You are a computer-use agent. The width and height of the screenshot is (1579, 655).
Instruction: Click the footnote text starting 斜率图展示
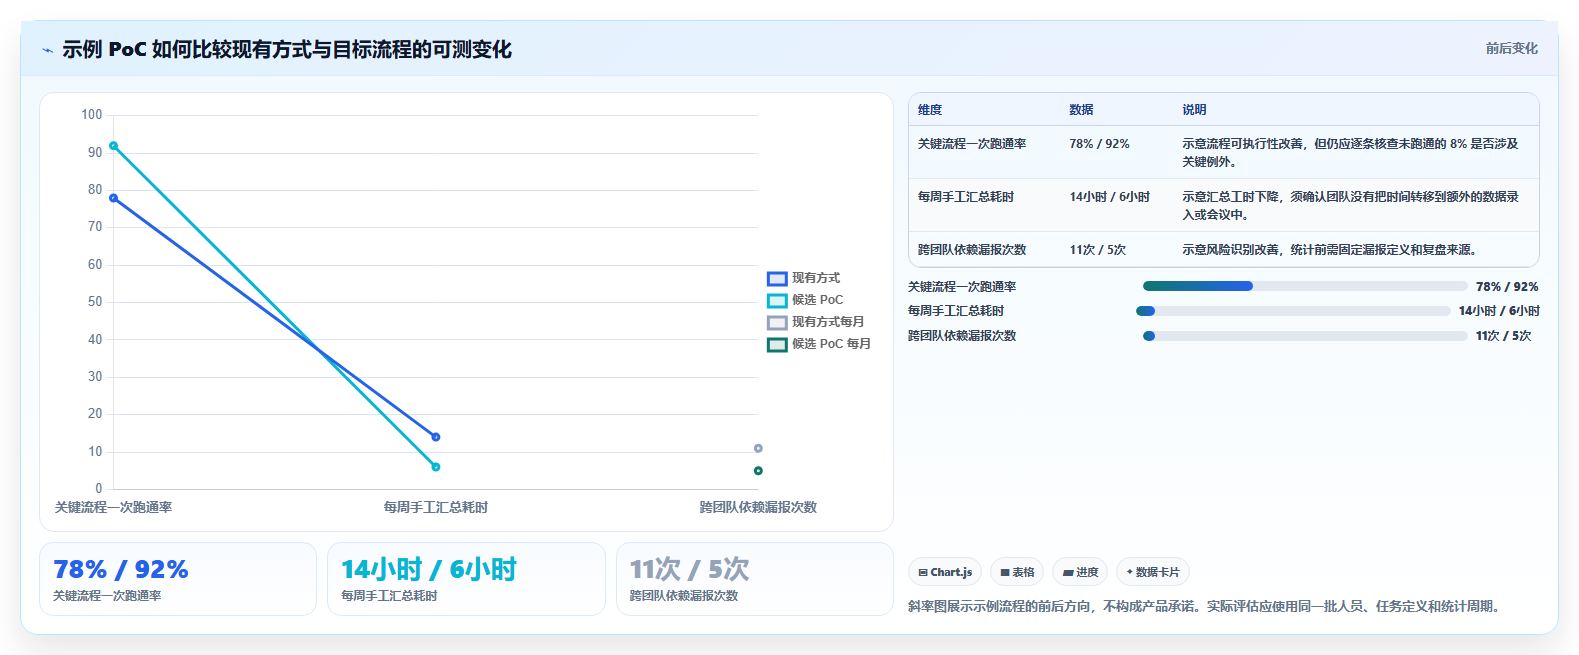coord(1206,606)
